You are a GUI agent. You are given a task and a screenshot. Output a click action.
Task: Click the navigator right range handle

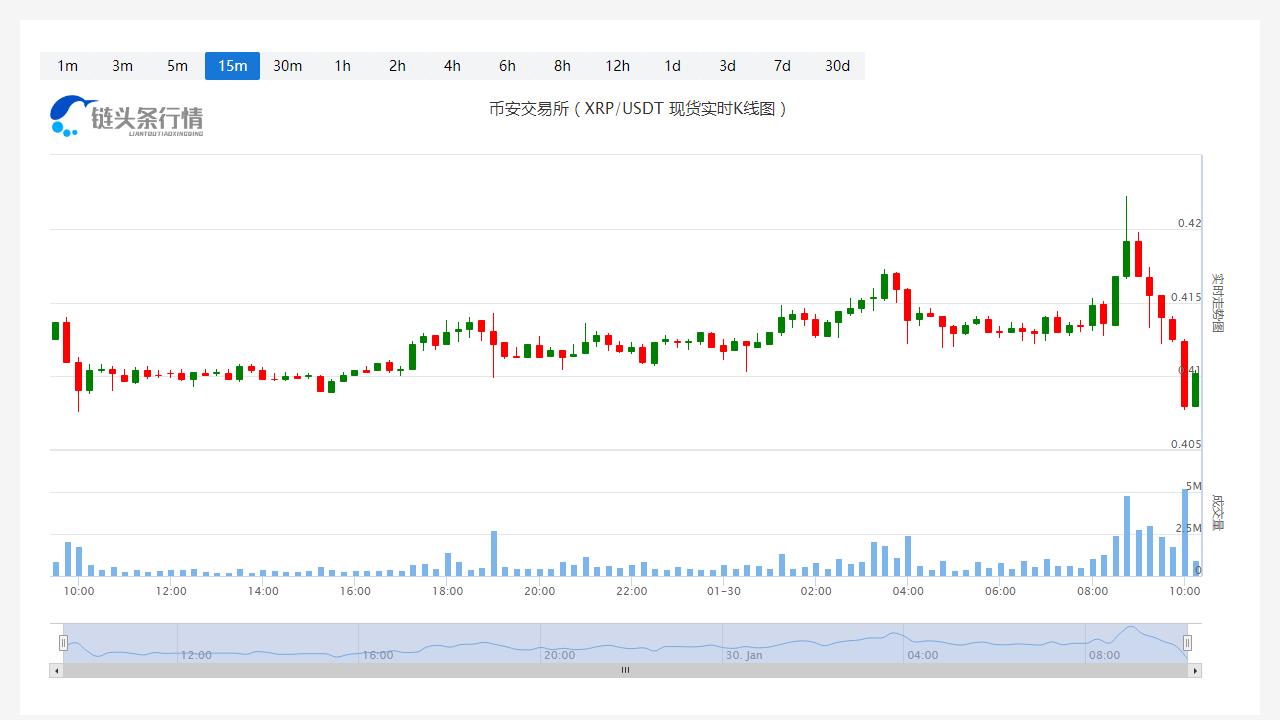tap(1187, 643)
